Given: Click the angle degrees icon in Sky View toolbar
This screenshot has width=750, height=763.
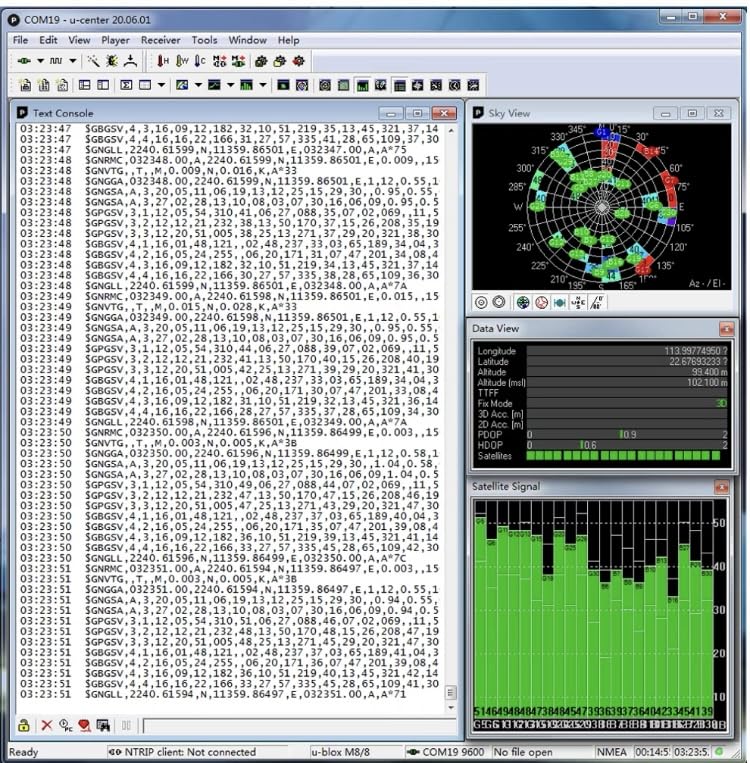Looking at the screenshot, I should point(597,303).
